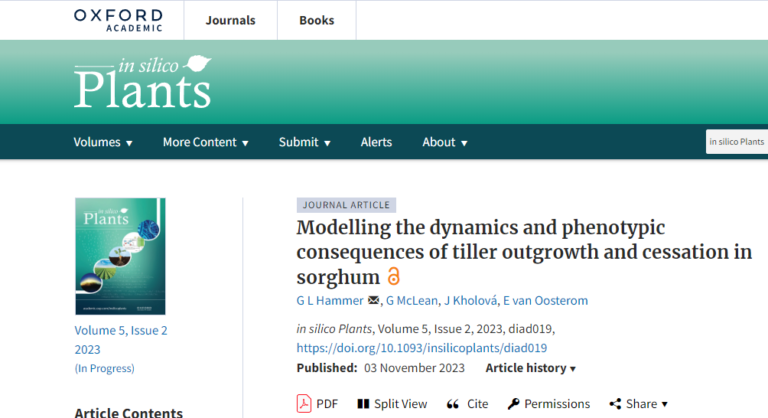Open the Journals tab
The height and width of the screenshot is (418, 768).
tap(230, 20)
